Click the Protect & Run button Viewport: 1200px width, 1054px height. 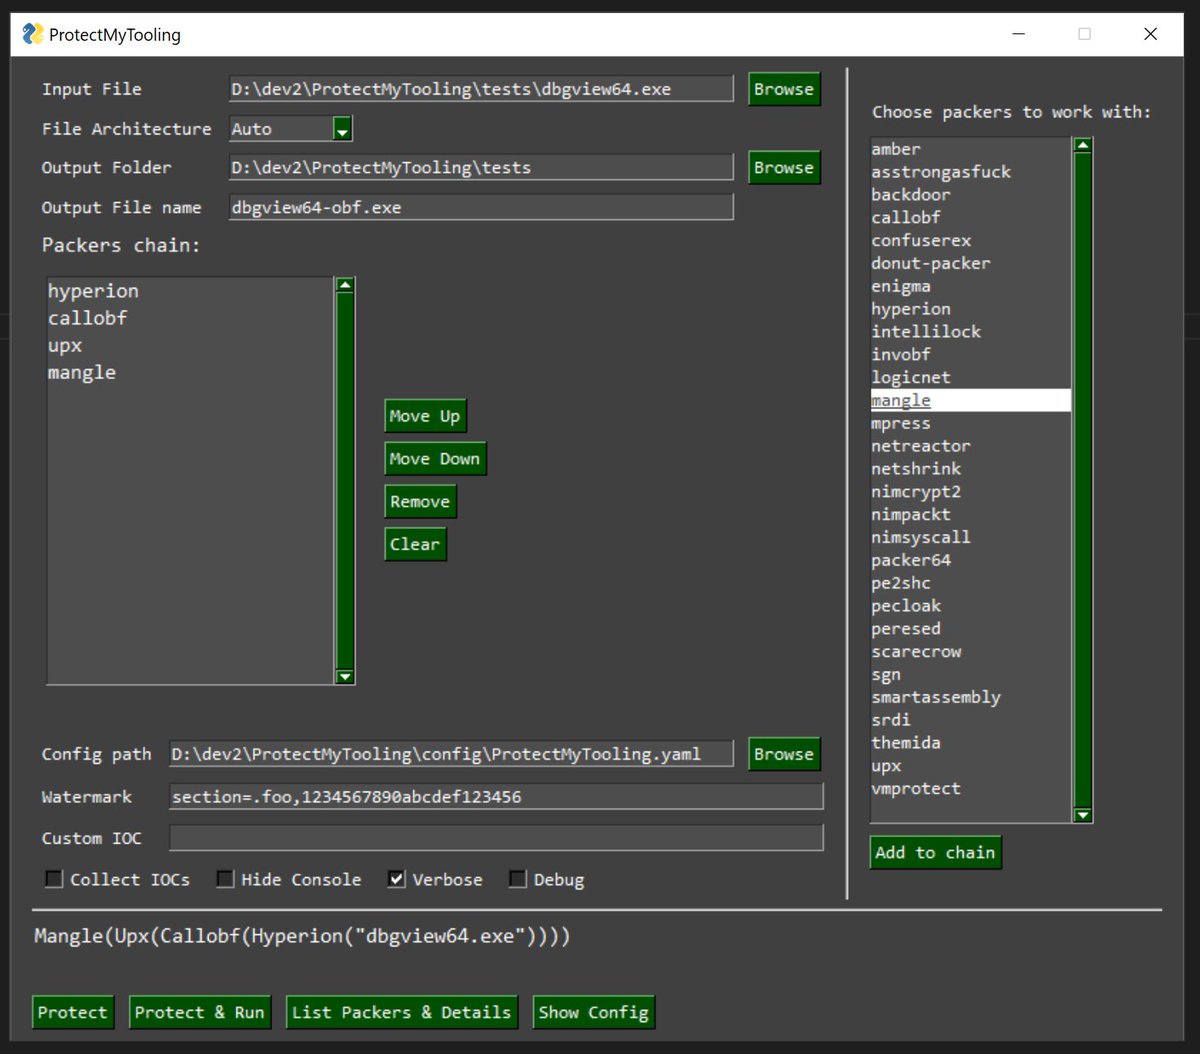click(200, 1012)
